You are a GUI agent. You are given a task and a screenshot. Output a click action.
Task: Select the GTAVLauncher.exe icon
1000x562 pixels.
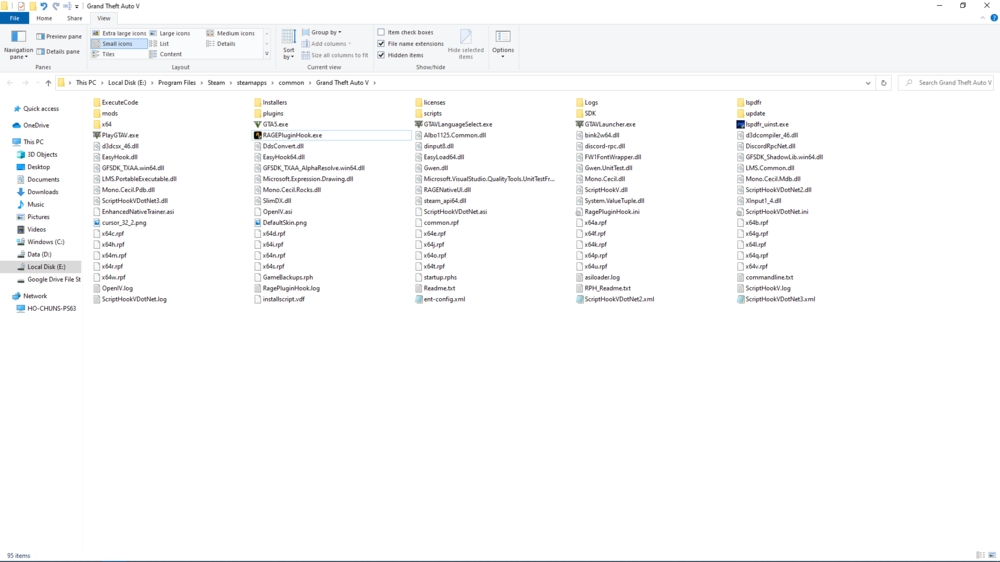click(580, 124)
